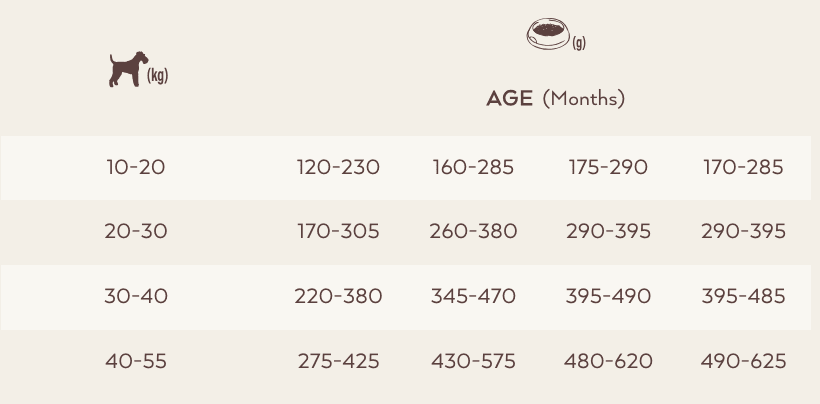Click the 345-470 feeding value
Image resolution: width=820 pixels, height=404 pixels.
473,296
